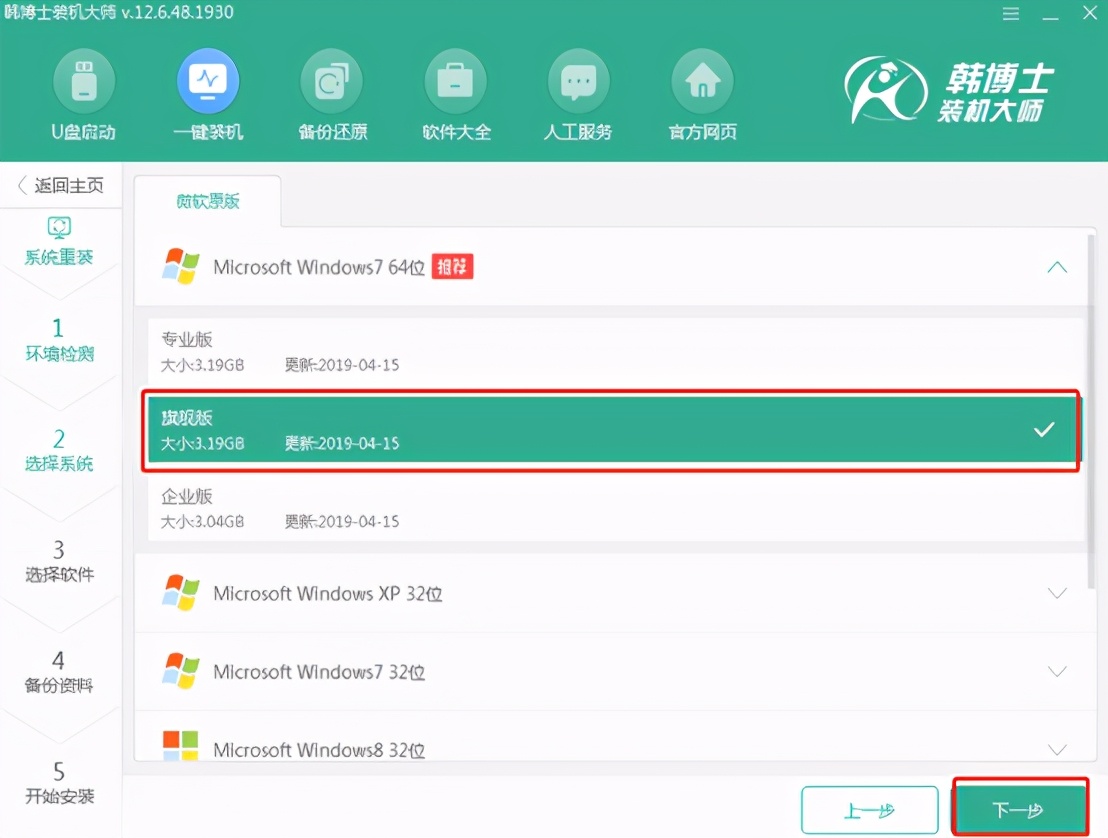The image size is (1108, 838).
Task: Open 人工服务 customer support
Action: coord(578,92)
